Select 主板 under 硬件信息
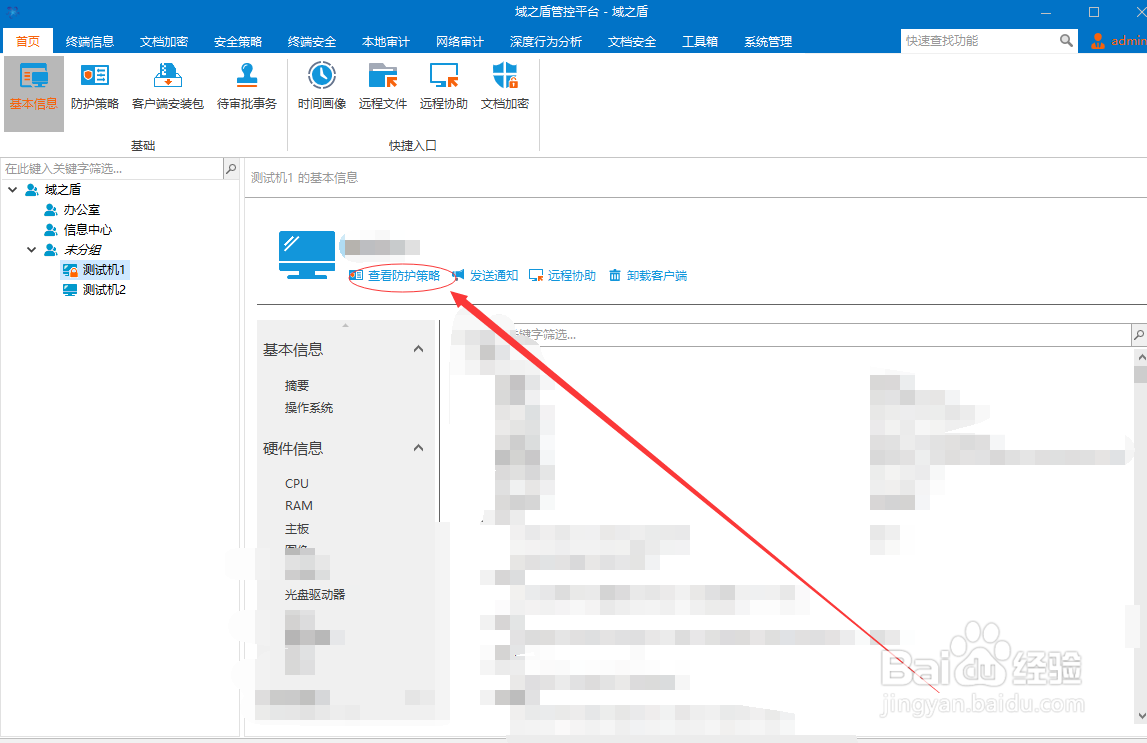The height and width of the screenshot is (743, 1147). 297,528
